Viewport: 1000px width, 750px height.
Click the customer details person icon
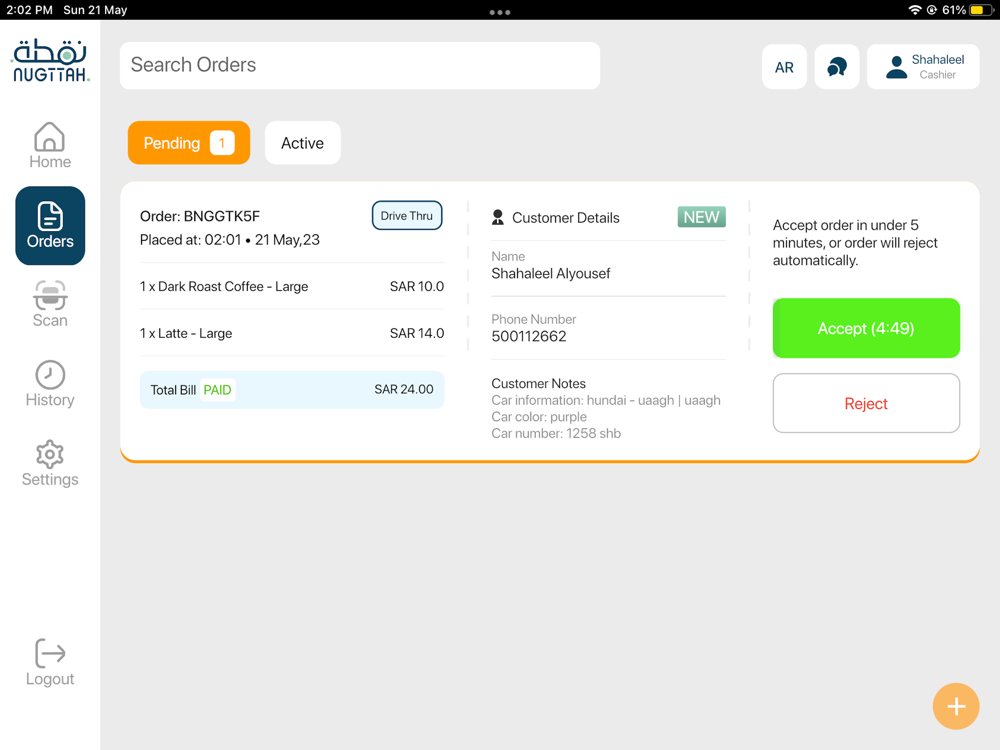pyautogui.click(x=497, y=217)
